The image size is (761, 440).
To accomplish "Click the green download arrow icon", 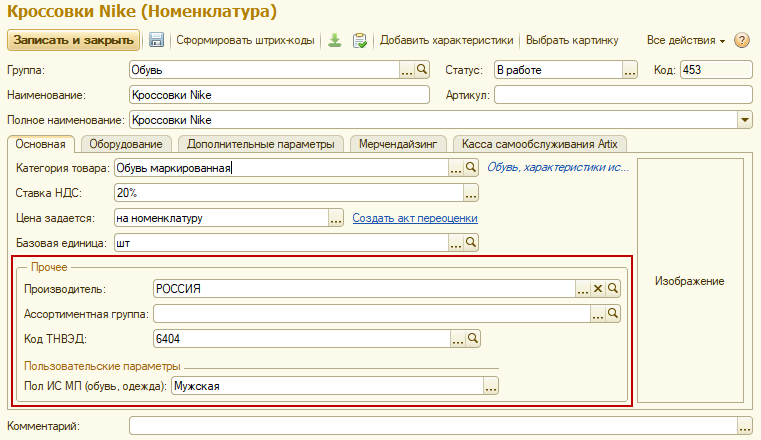I will click(x=334, y=40).
